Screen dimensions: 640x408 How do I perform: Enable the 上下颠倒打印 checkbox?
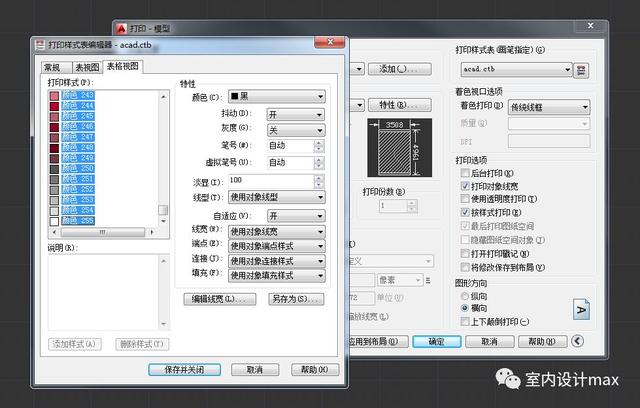point(465,322)
